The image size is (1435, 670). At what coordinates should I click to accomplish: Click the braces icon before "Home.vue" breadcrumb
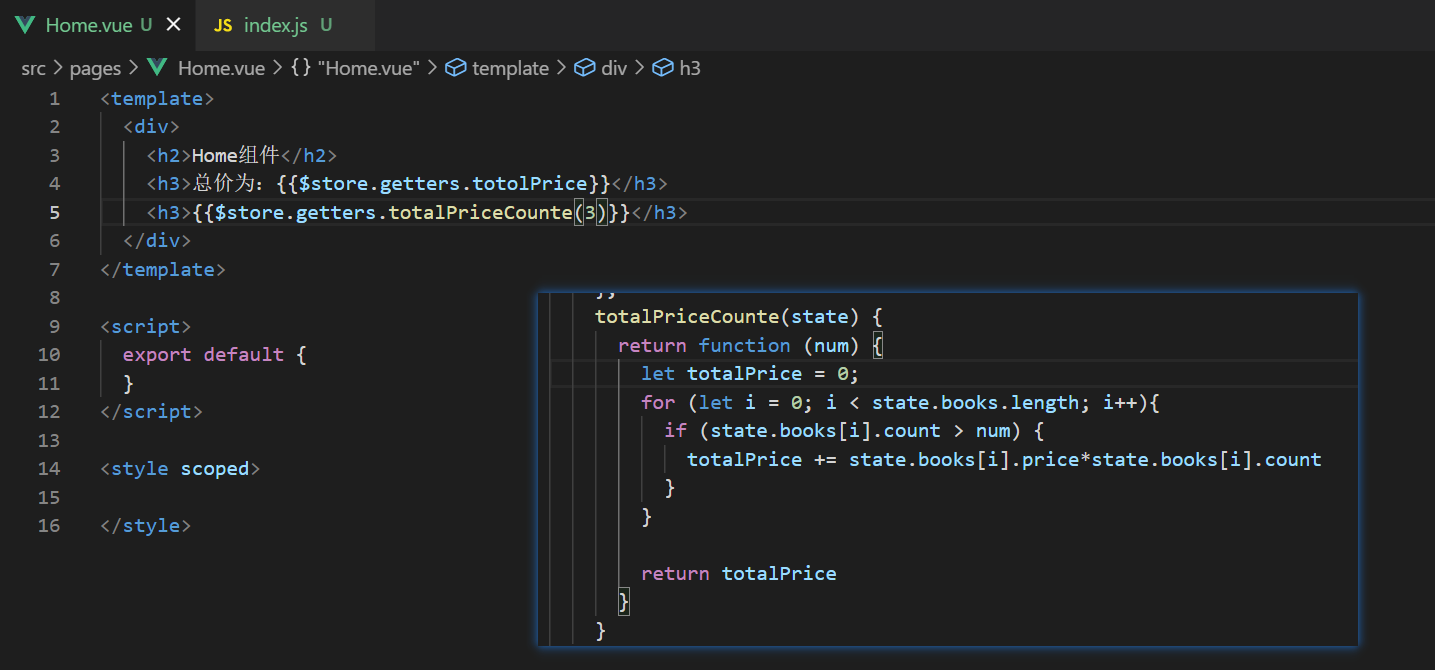point(300,68)
